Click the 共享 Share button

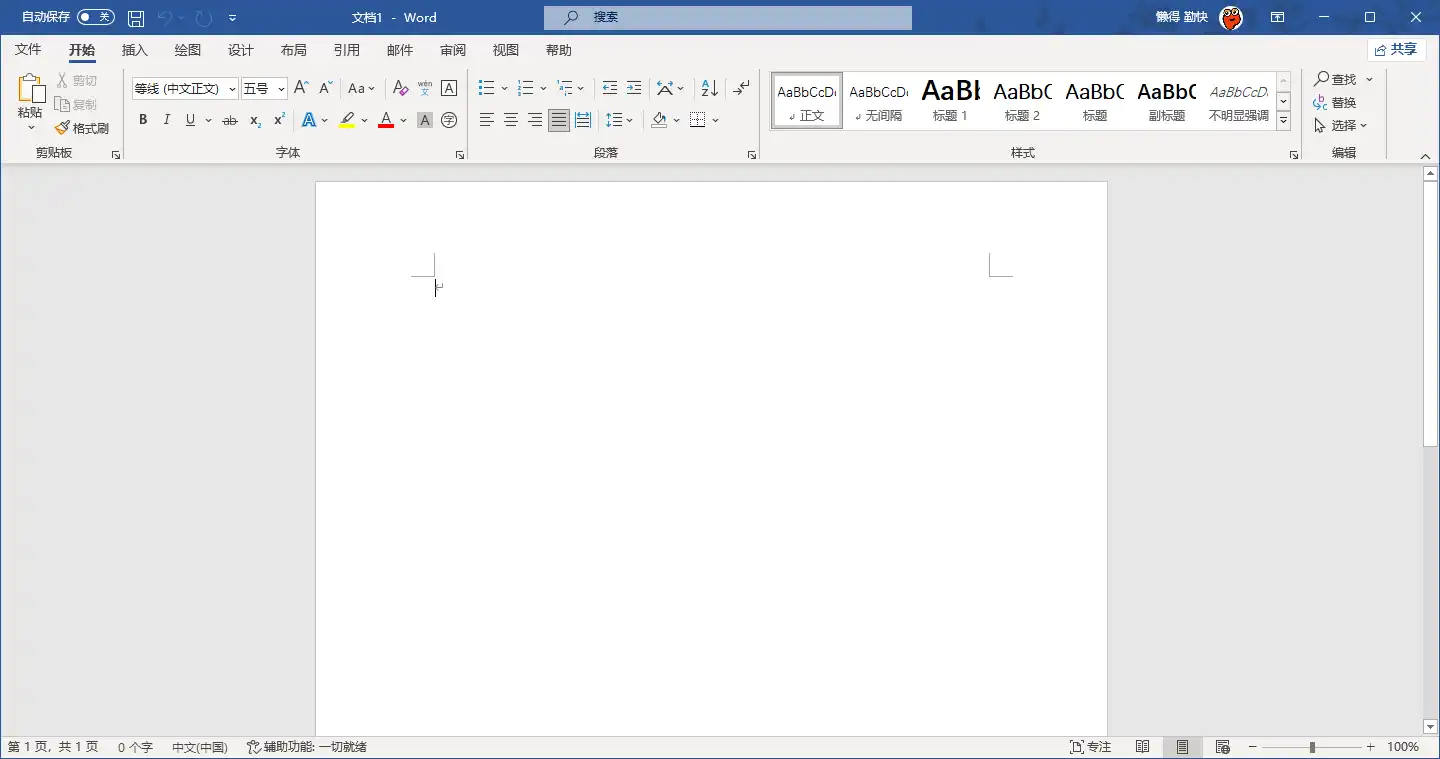[1396, 50]
